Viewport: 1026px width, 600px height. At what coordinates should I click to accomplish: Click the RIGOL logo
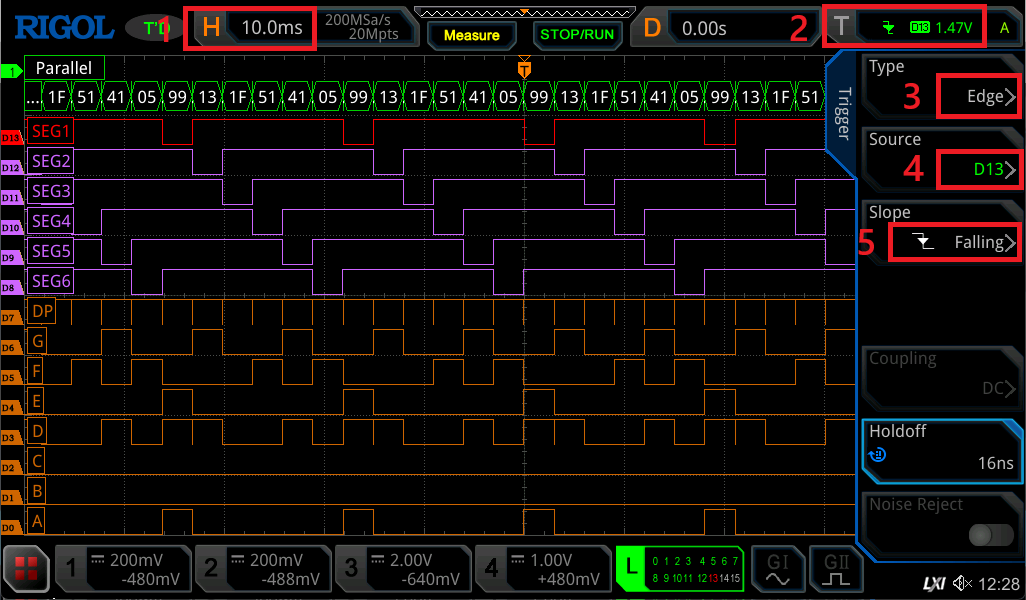pyautogui.click(x=62, y=27)
